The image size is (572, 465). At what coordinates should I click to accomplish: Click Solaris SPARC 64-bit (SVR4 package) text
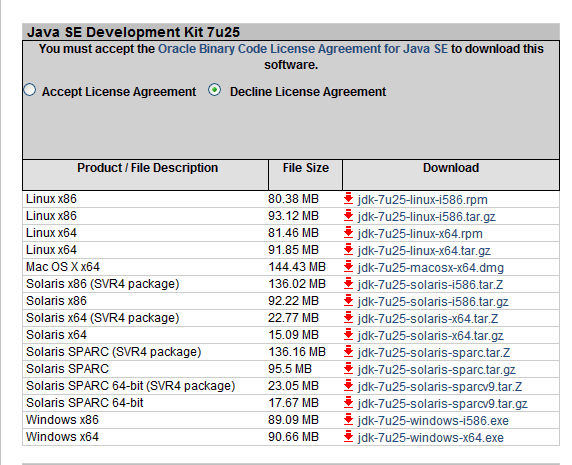(131, 385)
